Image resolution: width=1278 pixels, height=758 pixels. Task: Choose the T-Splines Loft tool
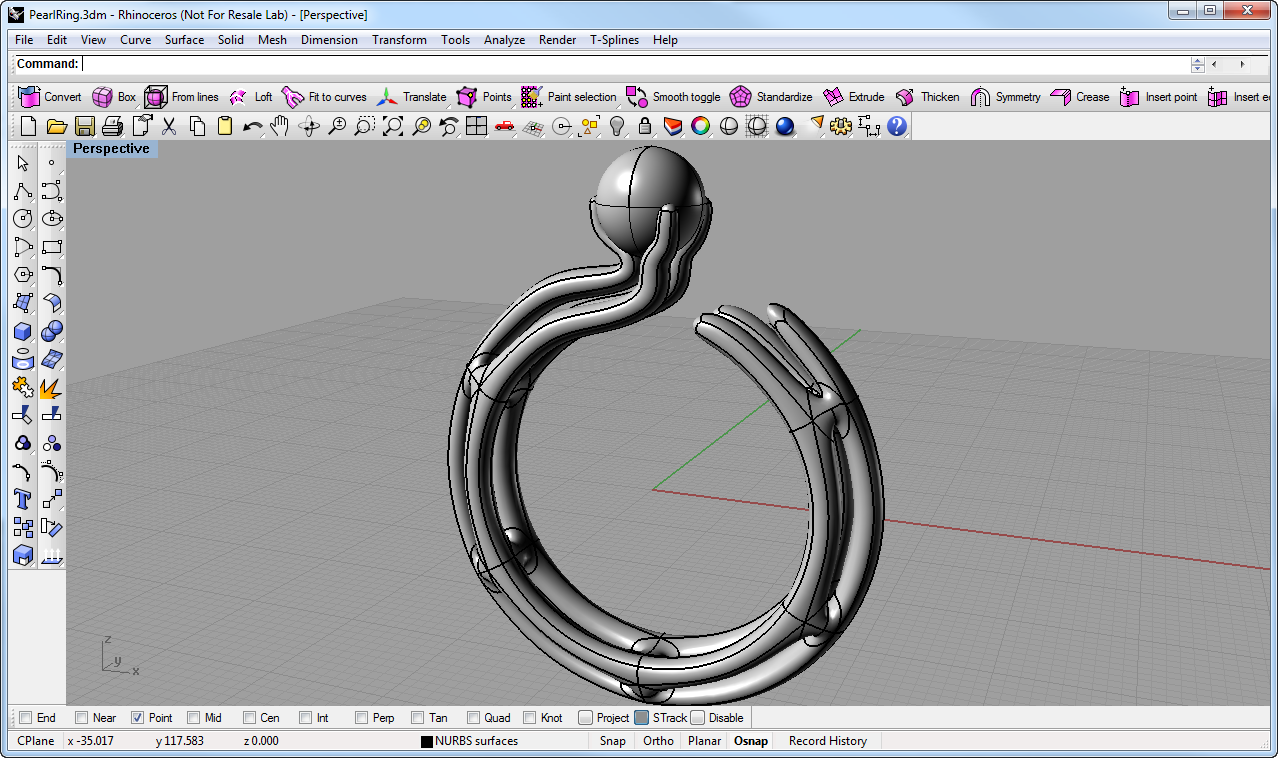250,97
